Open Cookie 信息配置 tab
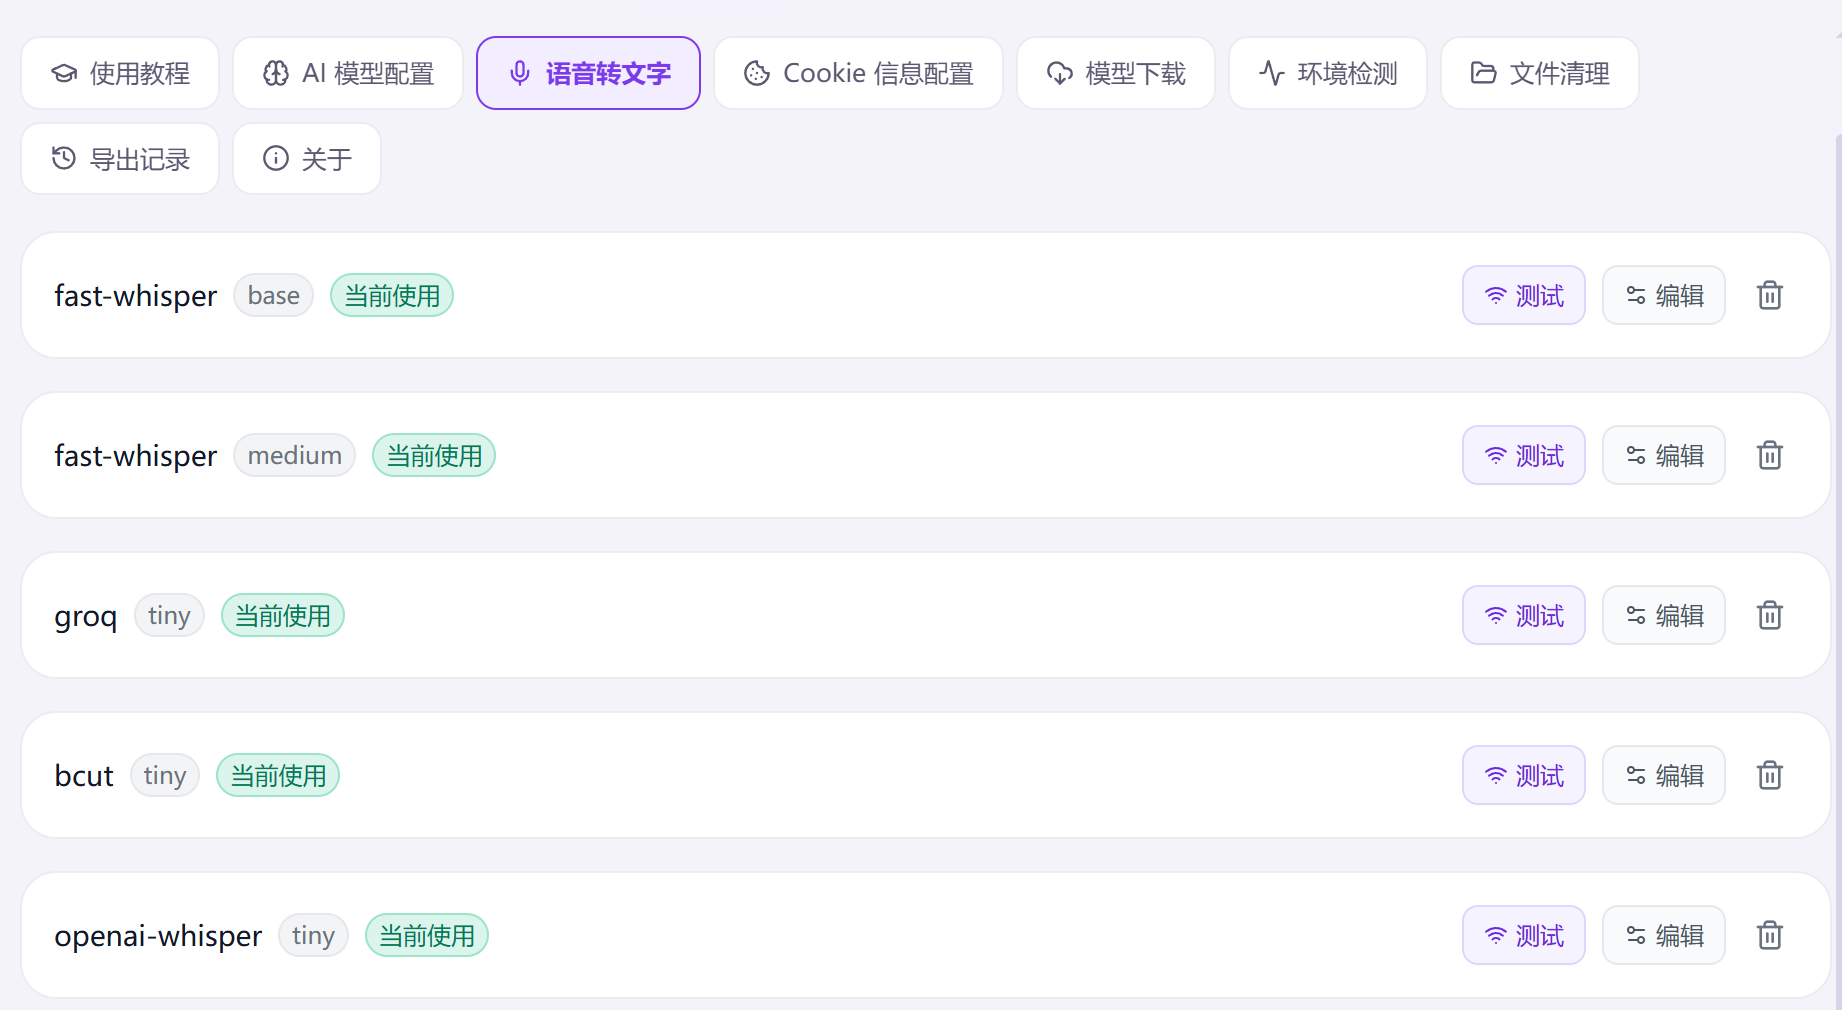 click(858, 73)
